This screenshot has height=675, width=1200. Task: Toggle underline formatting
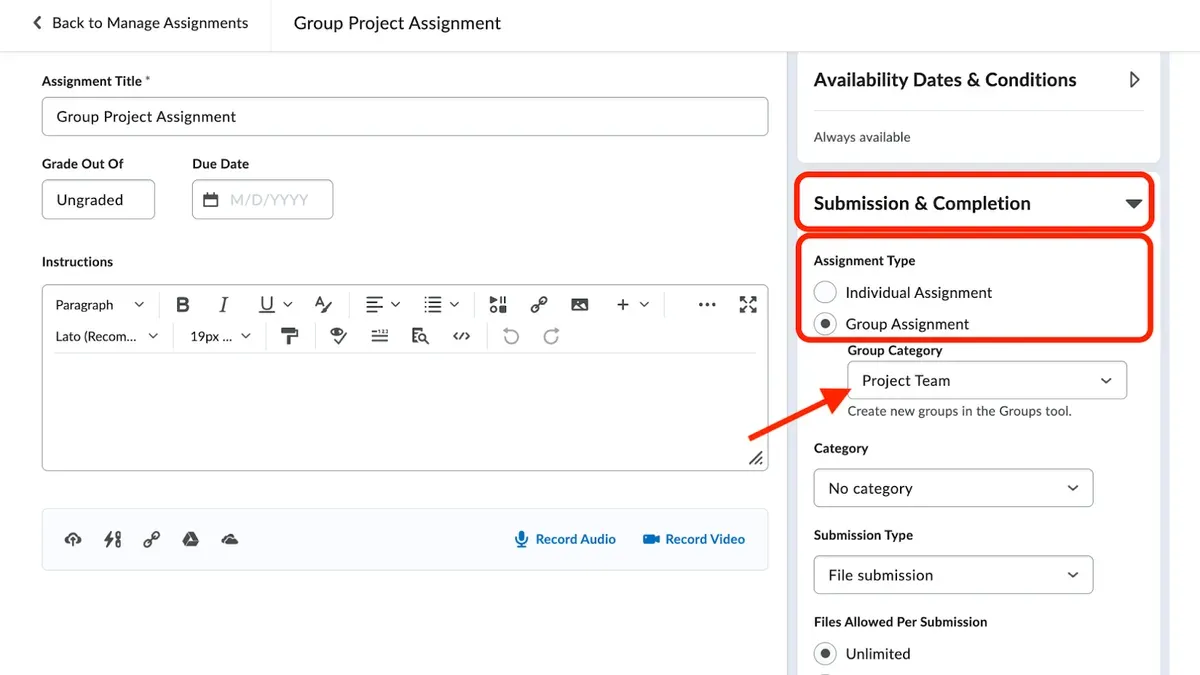coord(266,305)
